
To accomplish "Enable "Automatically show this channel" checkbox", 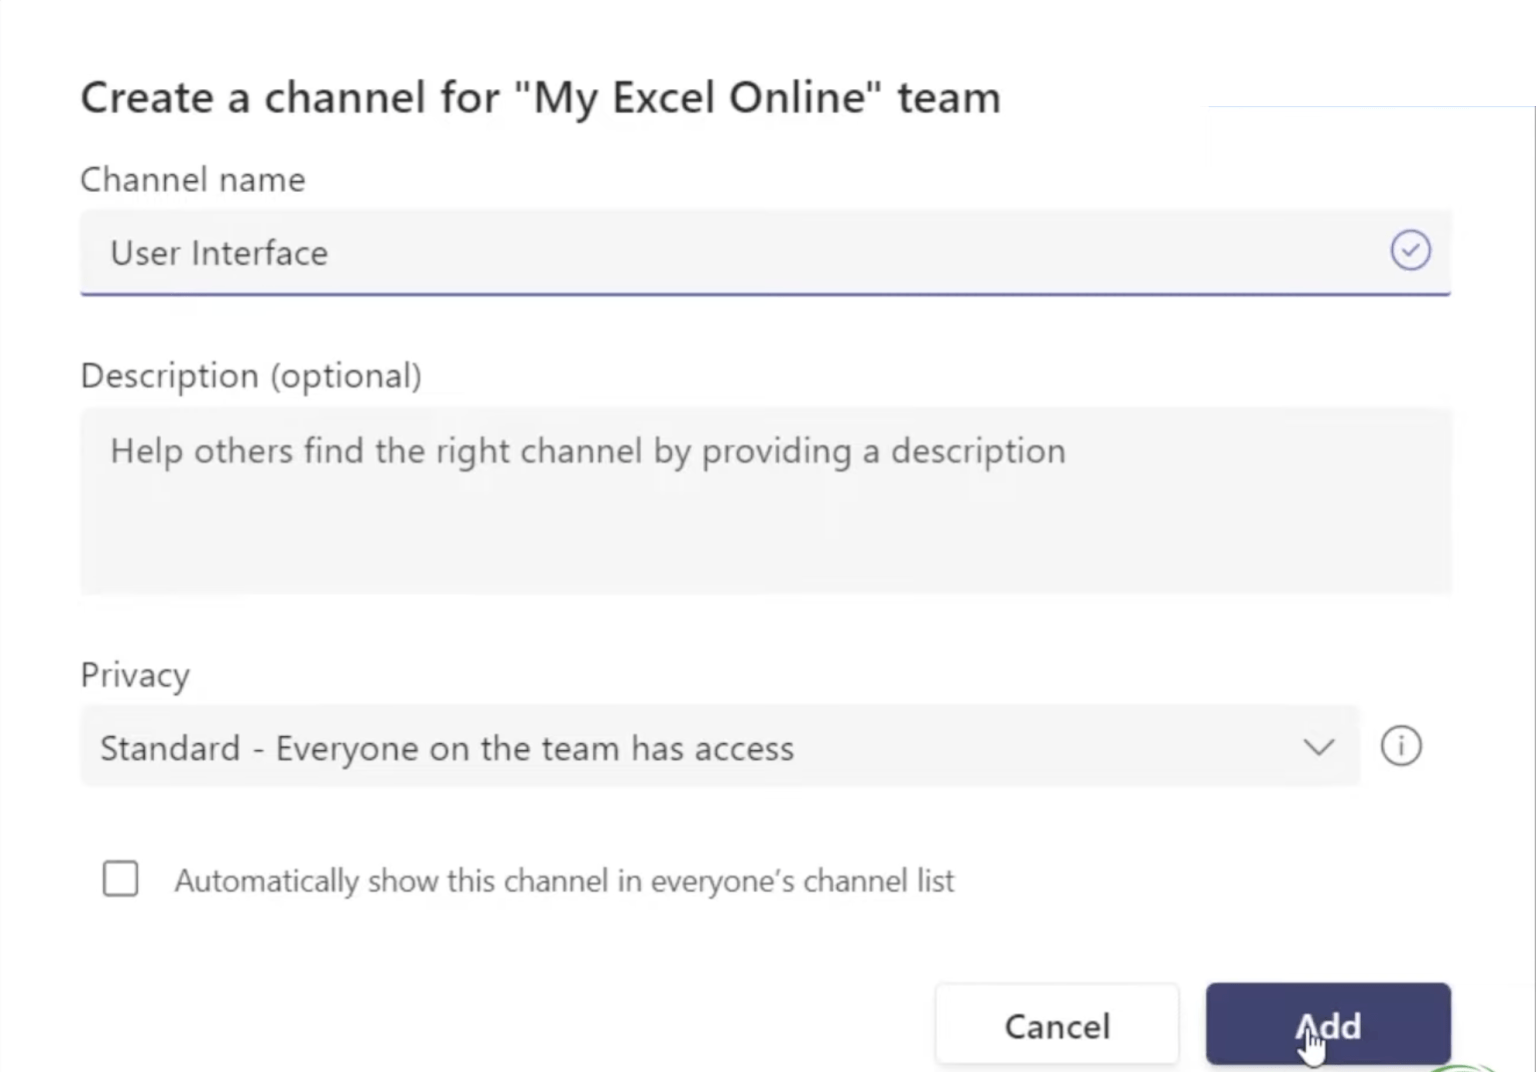I will coord(120,879).
